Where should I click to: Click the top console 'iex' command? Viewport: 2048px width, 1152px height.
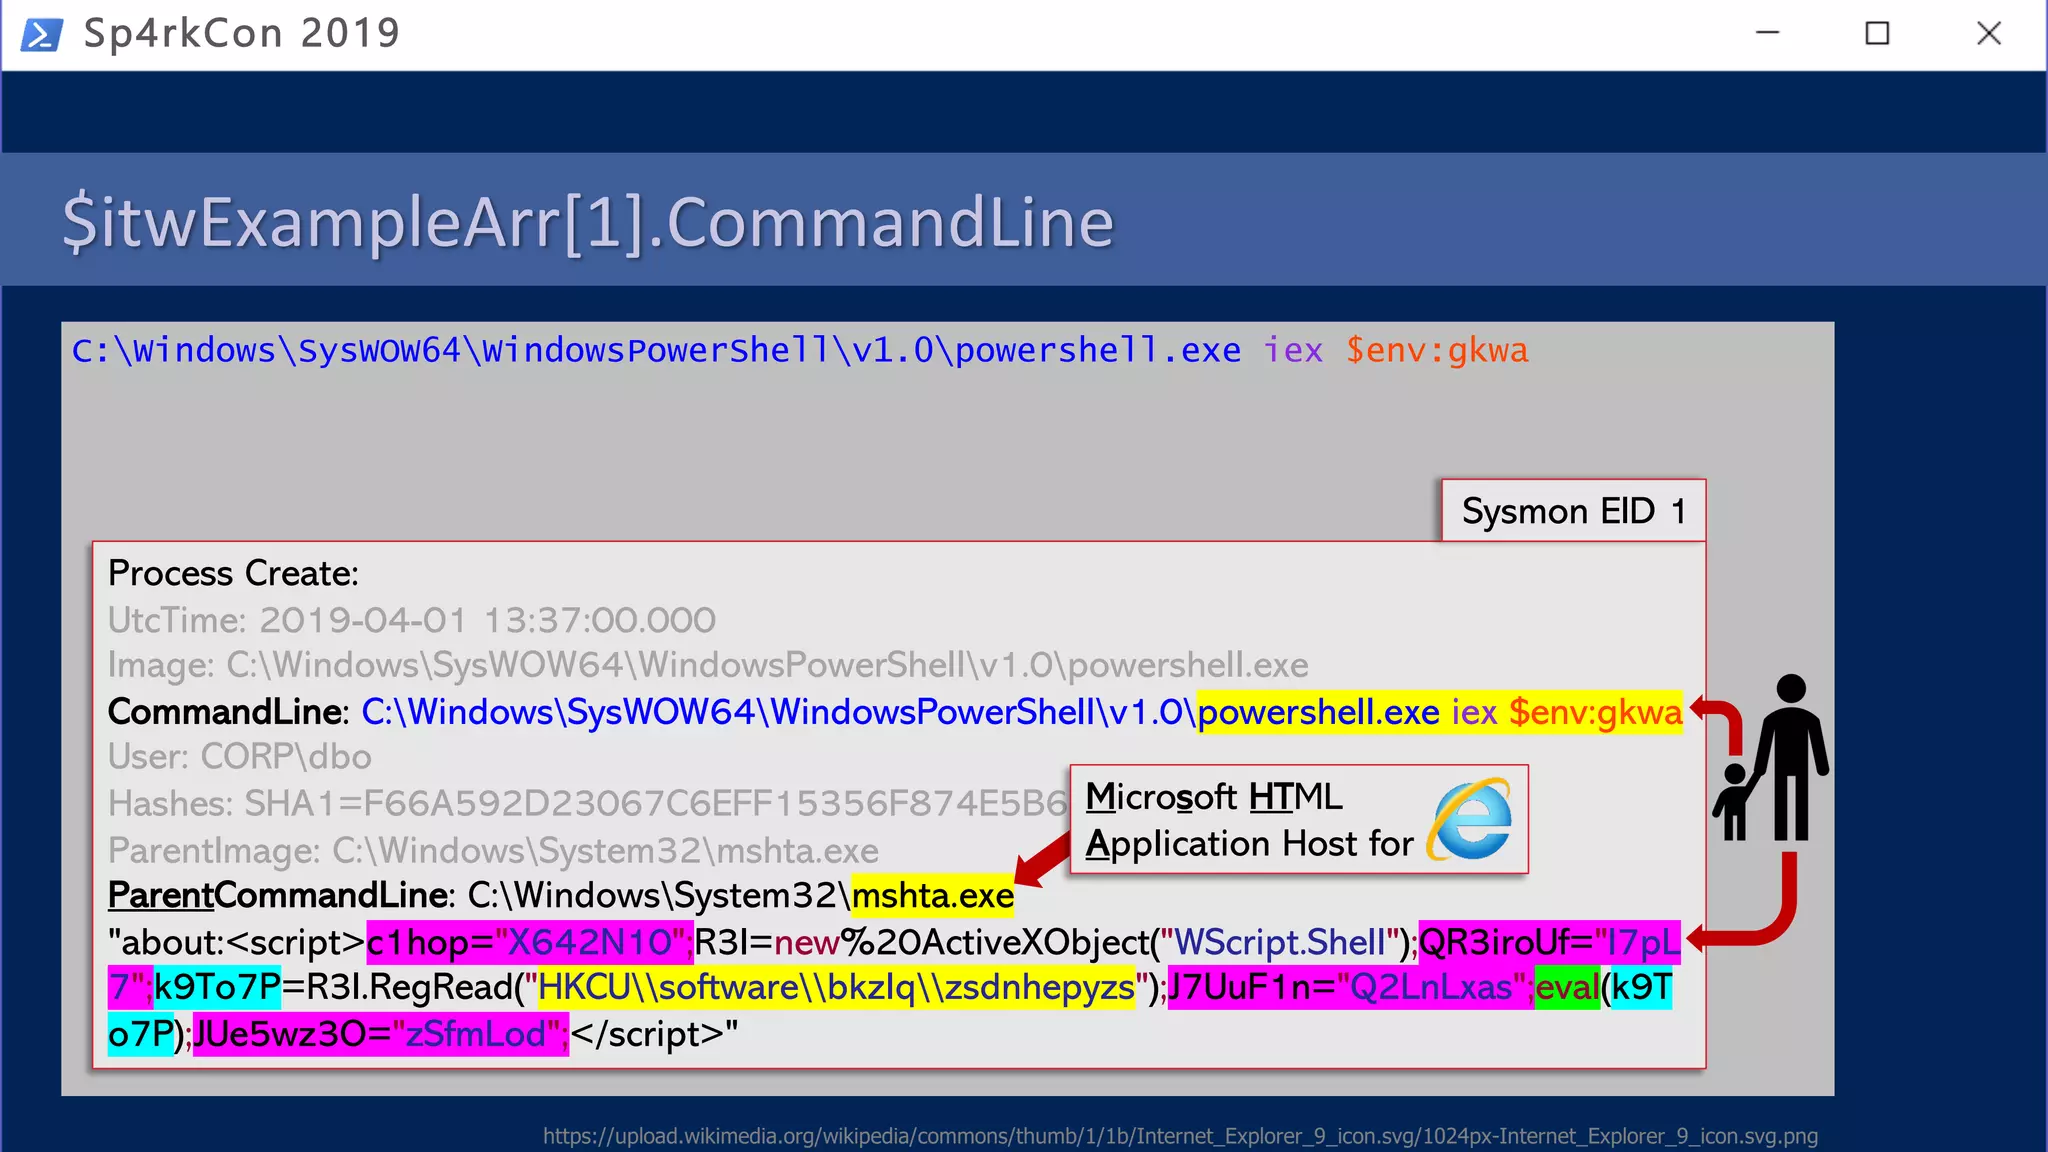pos(1292,350)
